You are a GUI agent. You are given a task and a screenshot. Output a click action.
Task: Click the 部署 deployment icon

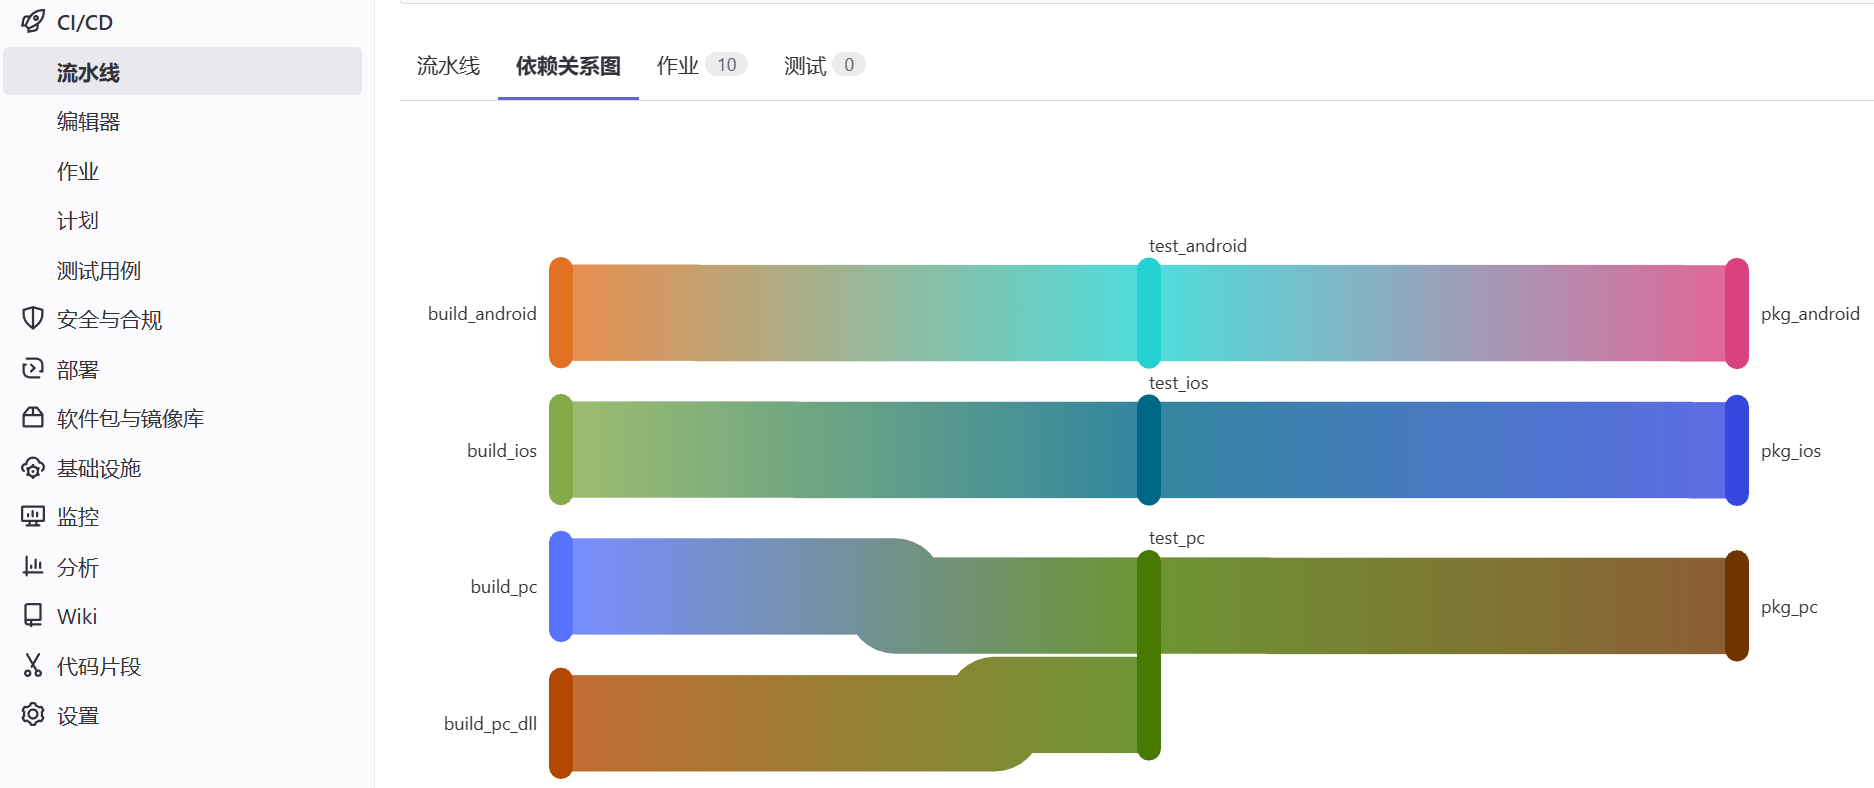(x=33, y=369)
